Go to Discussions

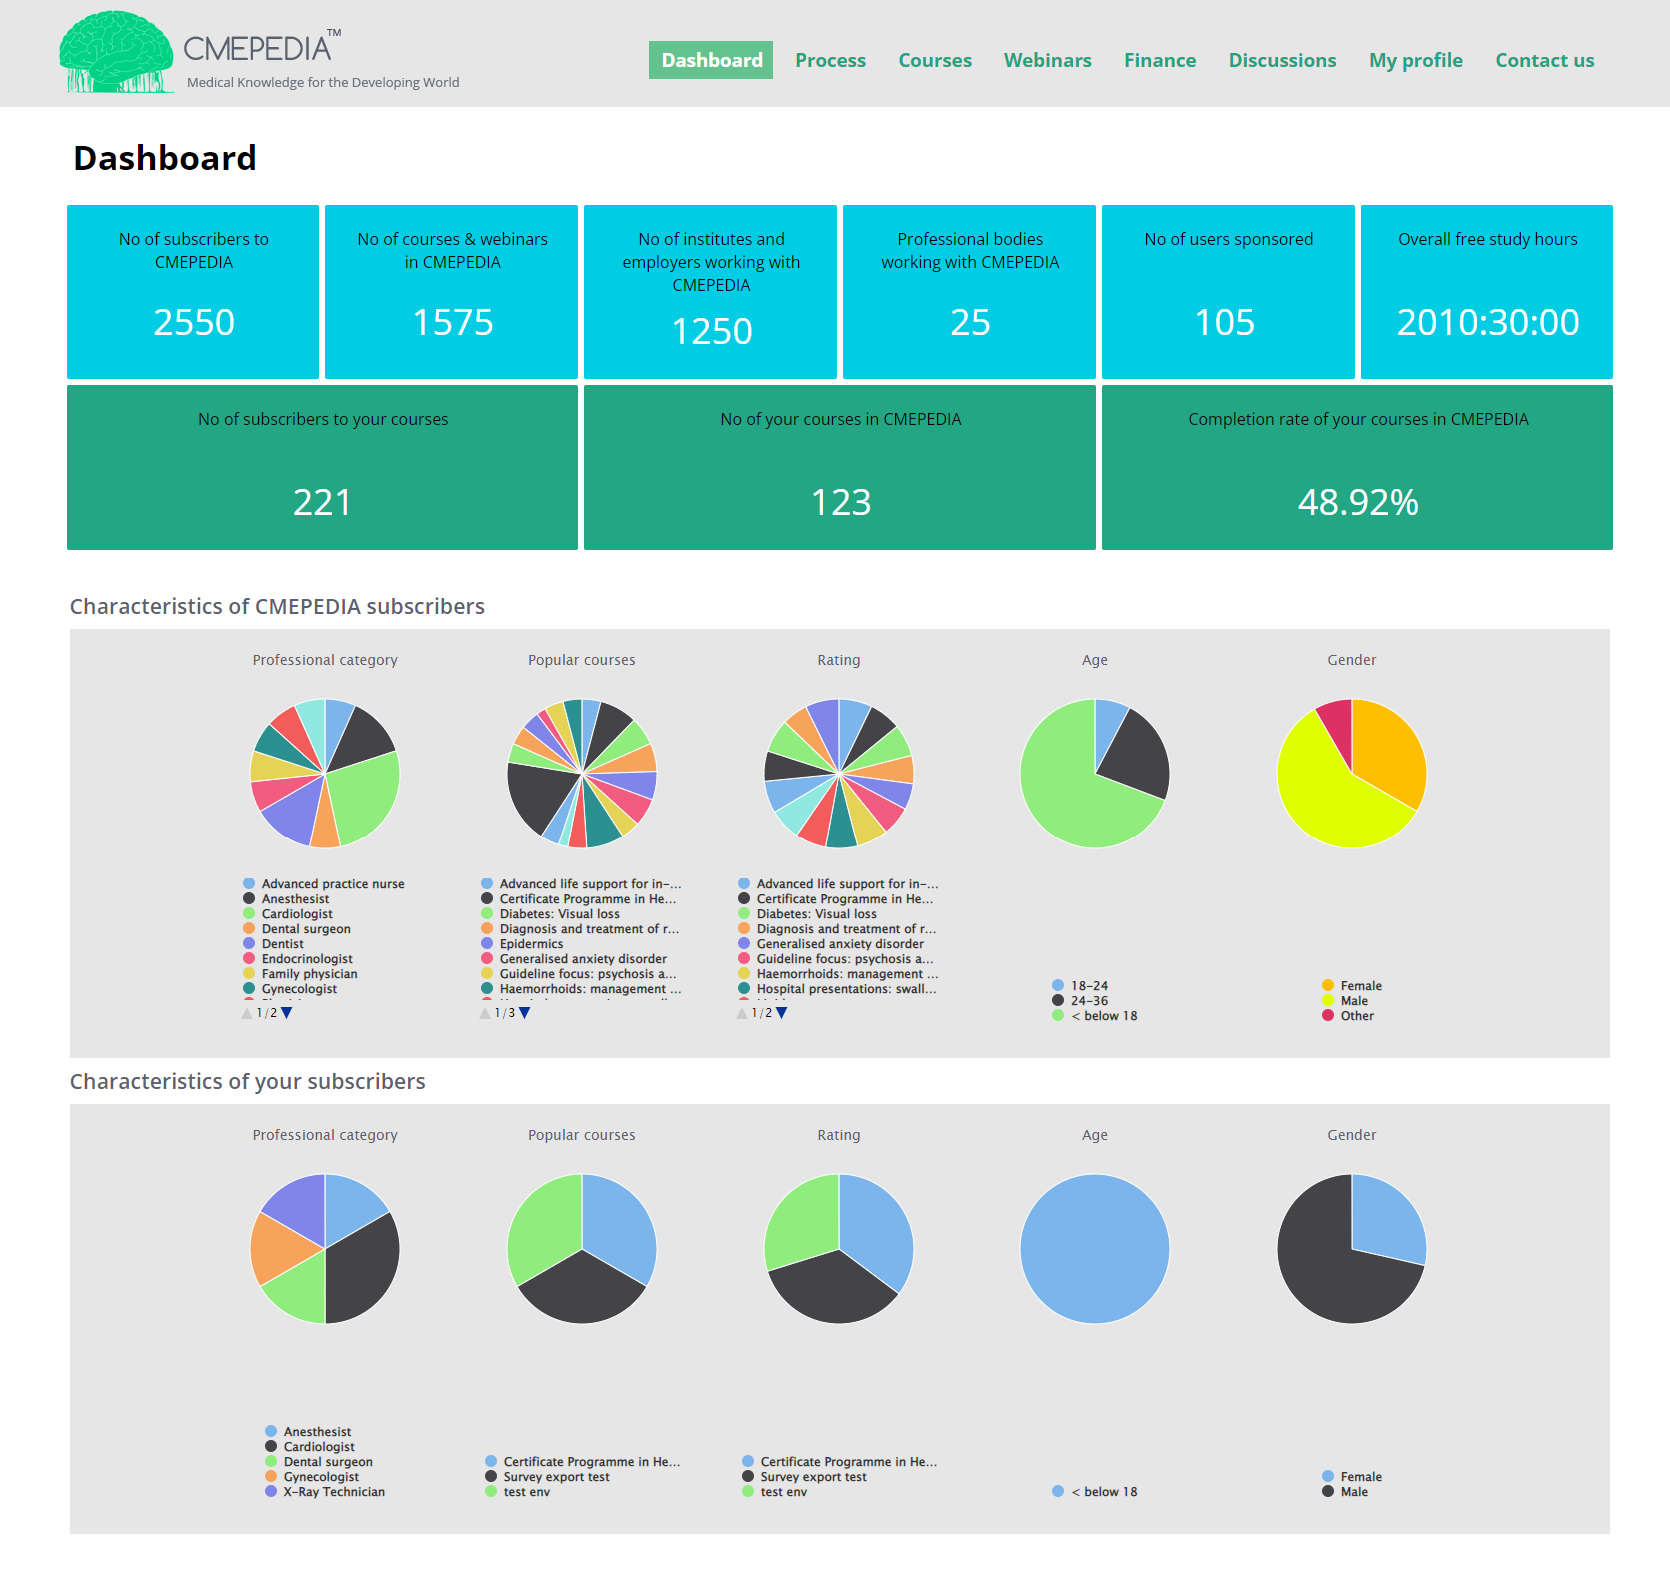click(1282, 60)
